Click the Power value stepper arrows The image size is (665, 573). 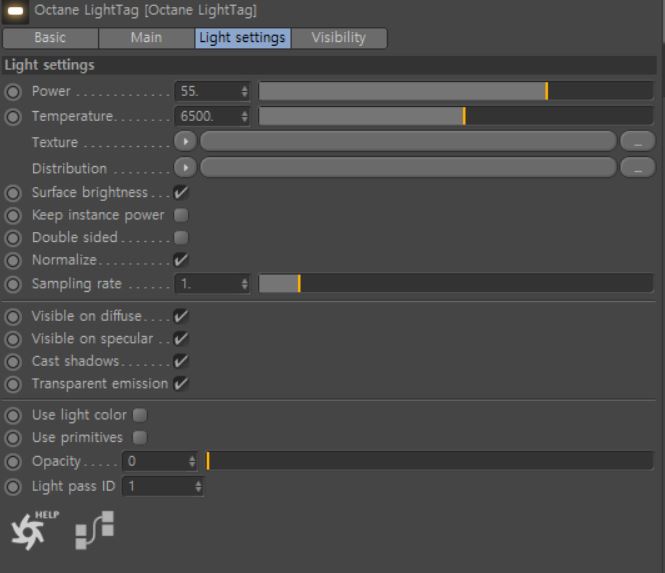[244, 91]
